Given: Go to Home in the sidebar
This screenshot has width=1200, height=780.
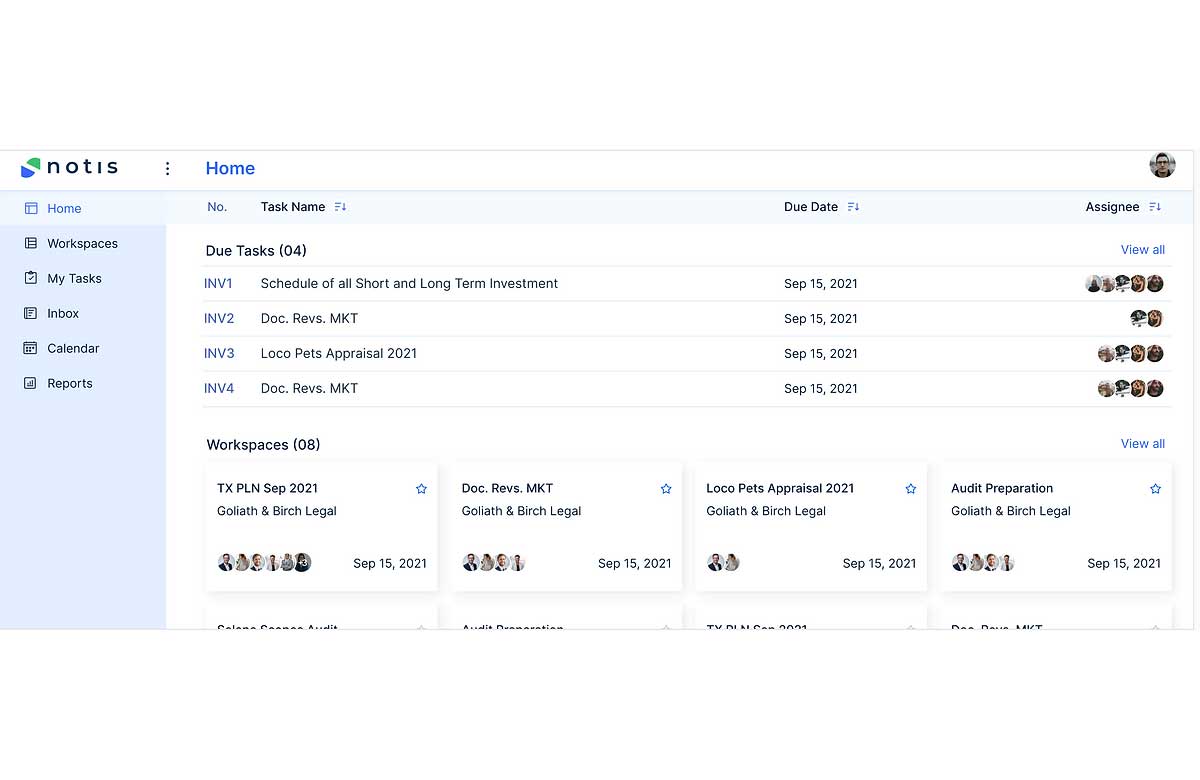Looking at the screenshot, I should point(64,208).
